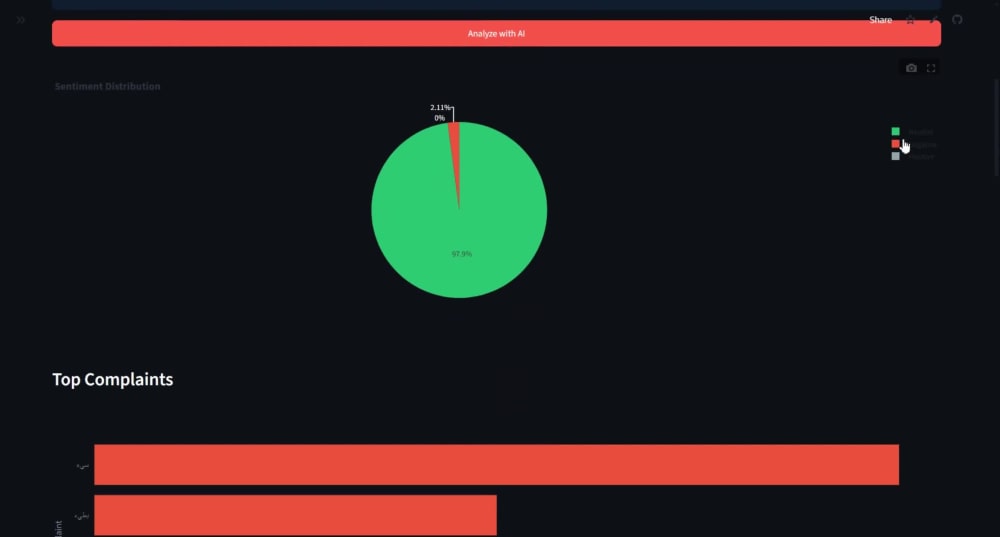Viewport: 1000px width, 537px height.
Task: Toggle the red legend entry in the pie chart
Action: point(913,144)
